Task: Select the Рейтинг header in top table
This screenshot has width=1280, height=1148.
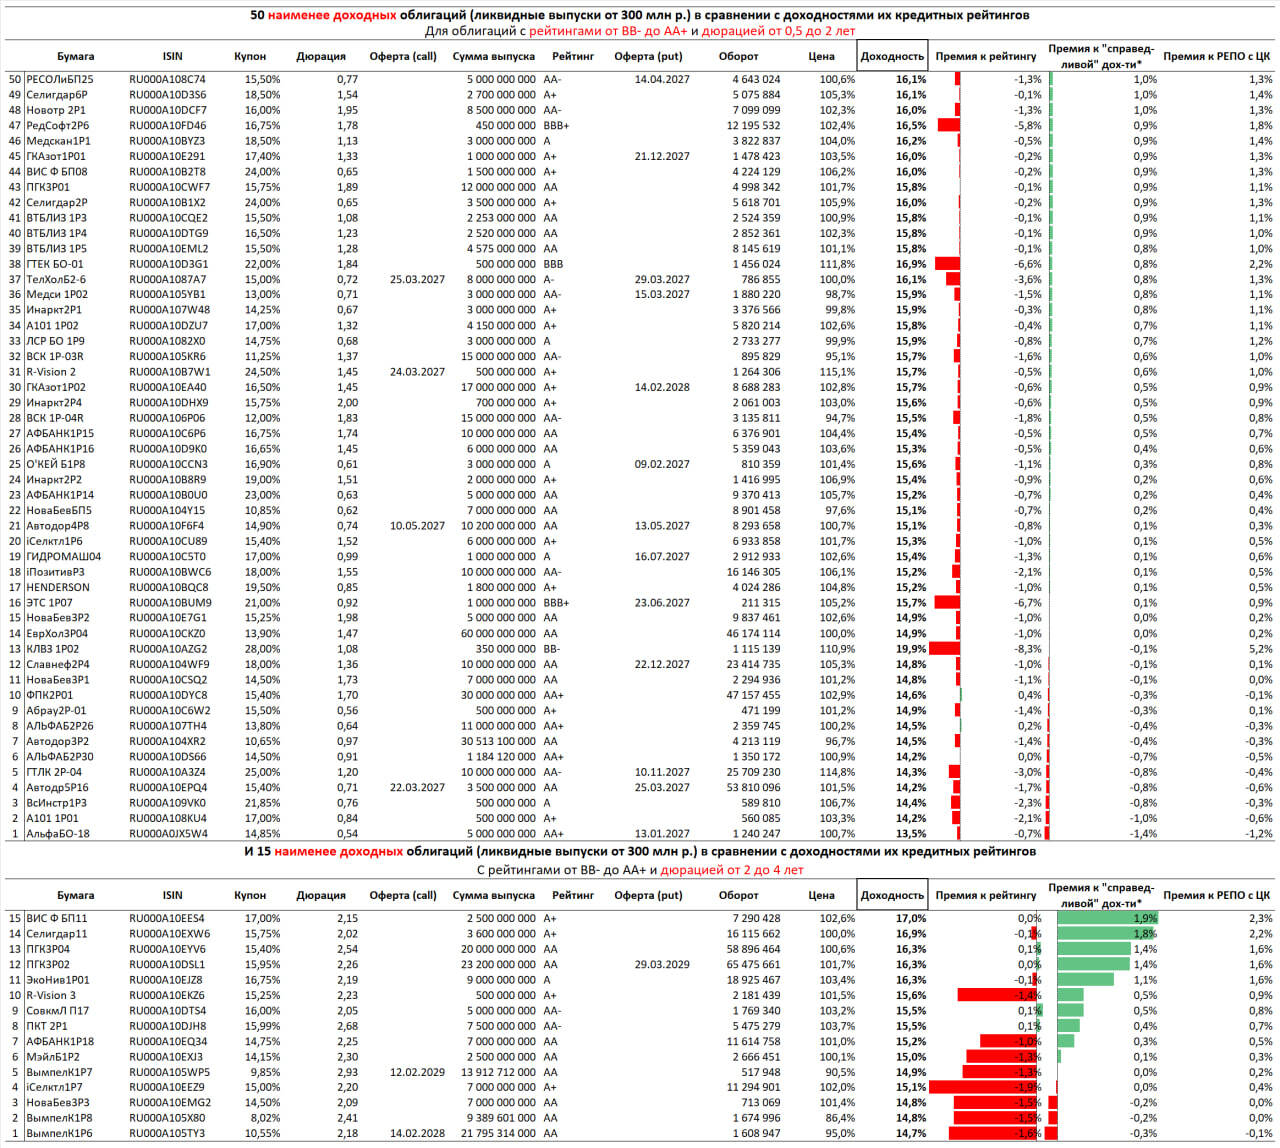Action: coord(572,56)
